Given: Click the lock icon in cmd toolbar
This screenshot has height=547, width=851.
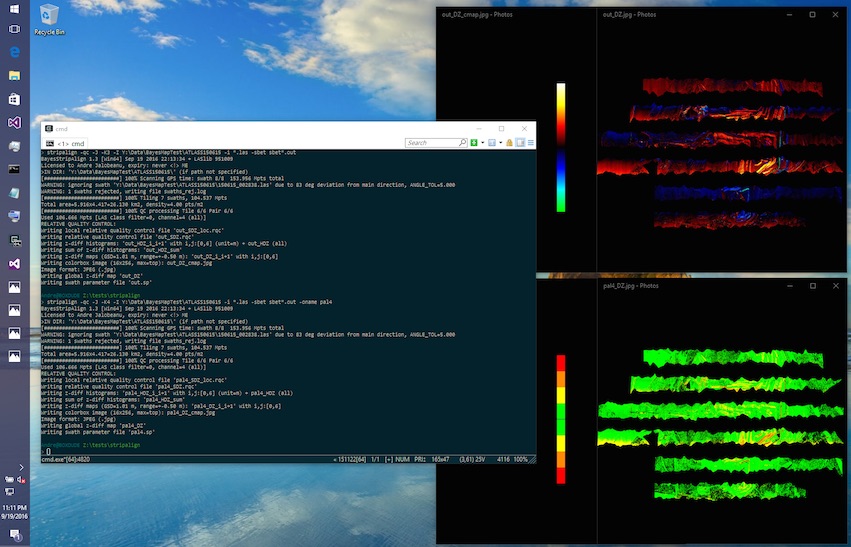Looking at the screenshot, I should [x=509, y=143].
